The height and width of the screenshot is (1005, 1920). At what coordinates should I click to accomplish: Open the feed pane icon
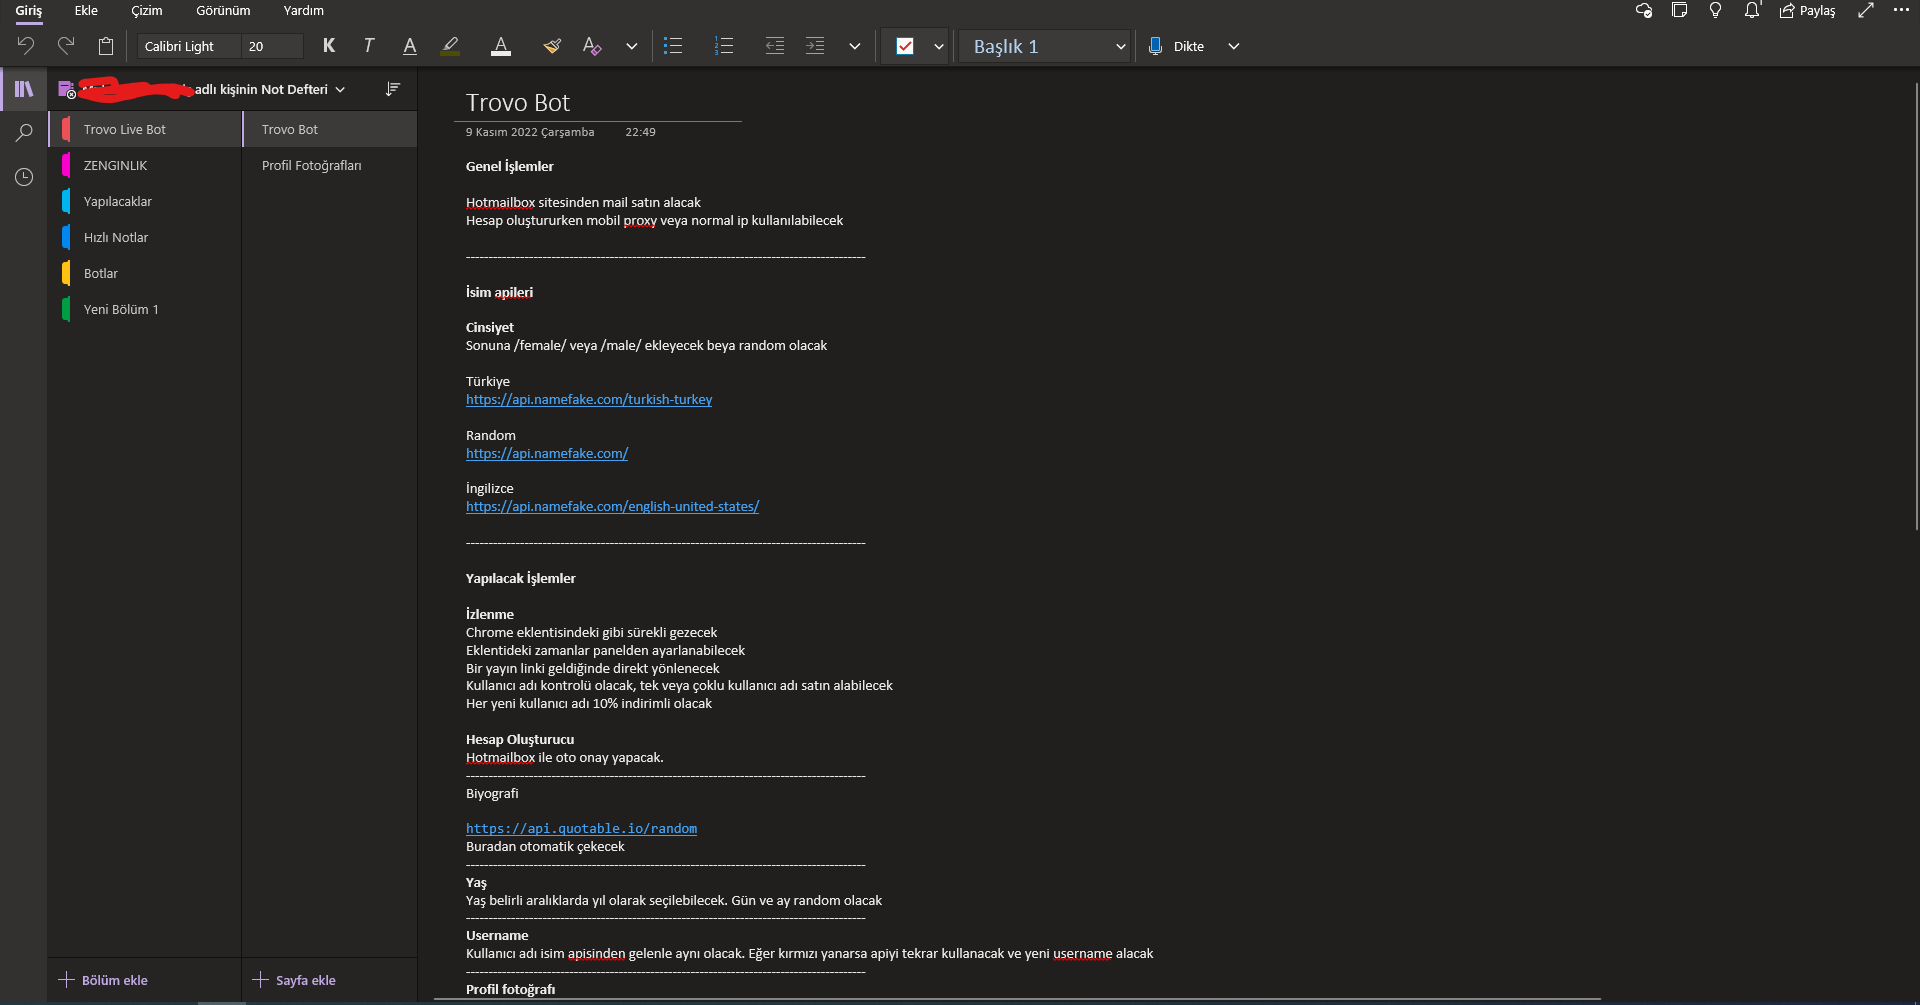click(x=1680, y=11)
